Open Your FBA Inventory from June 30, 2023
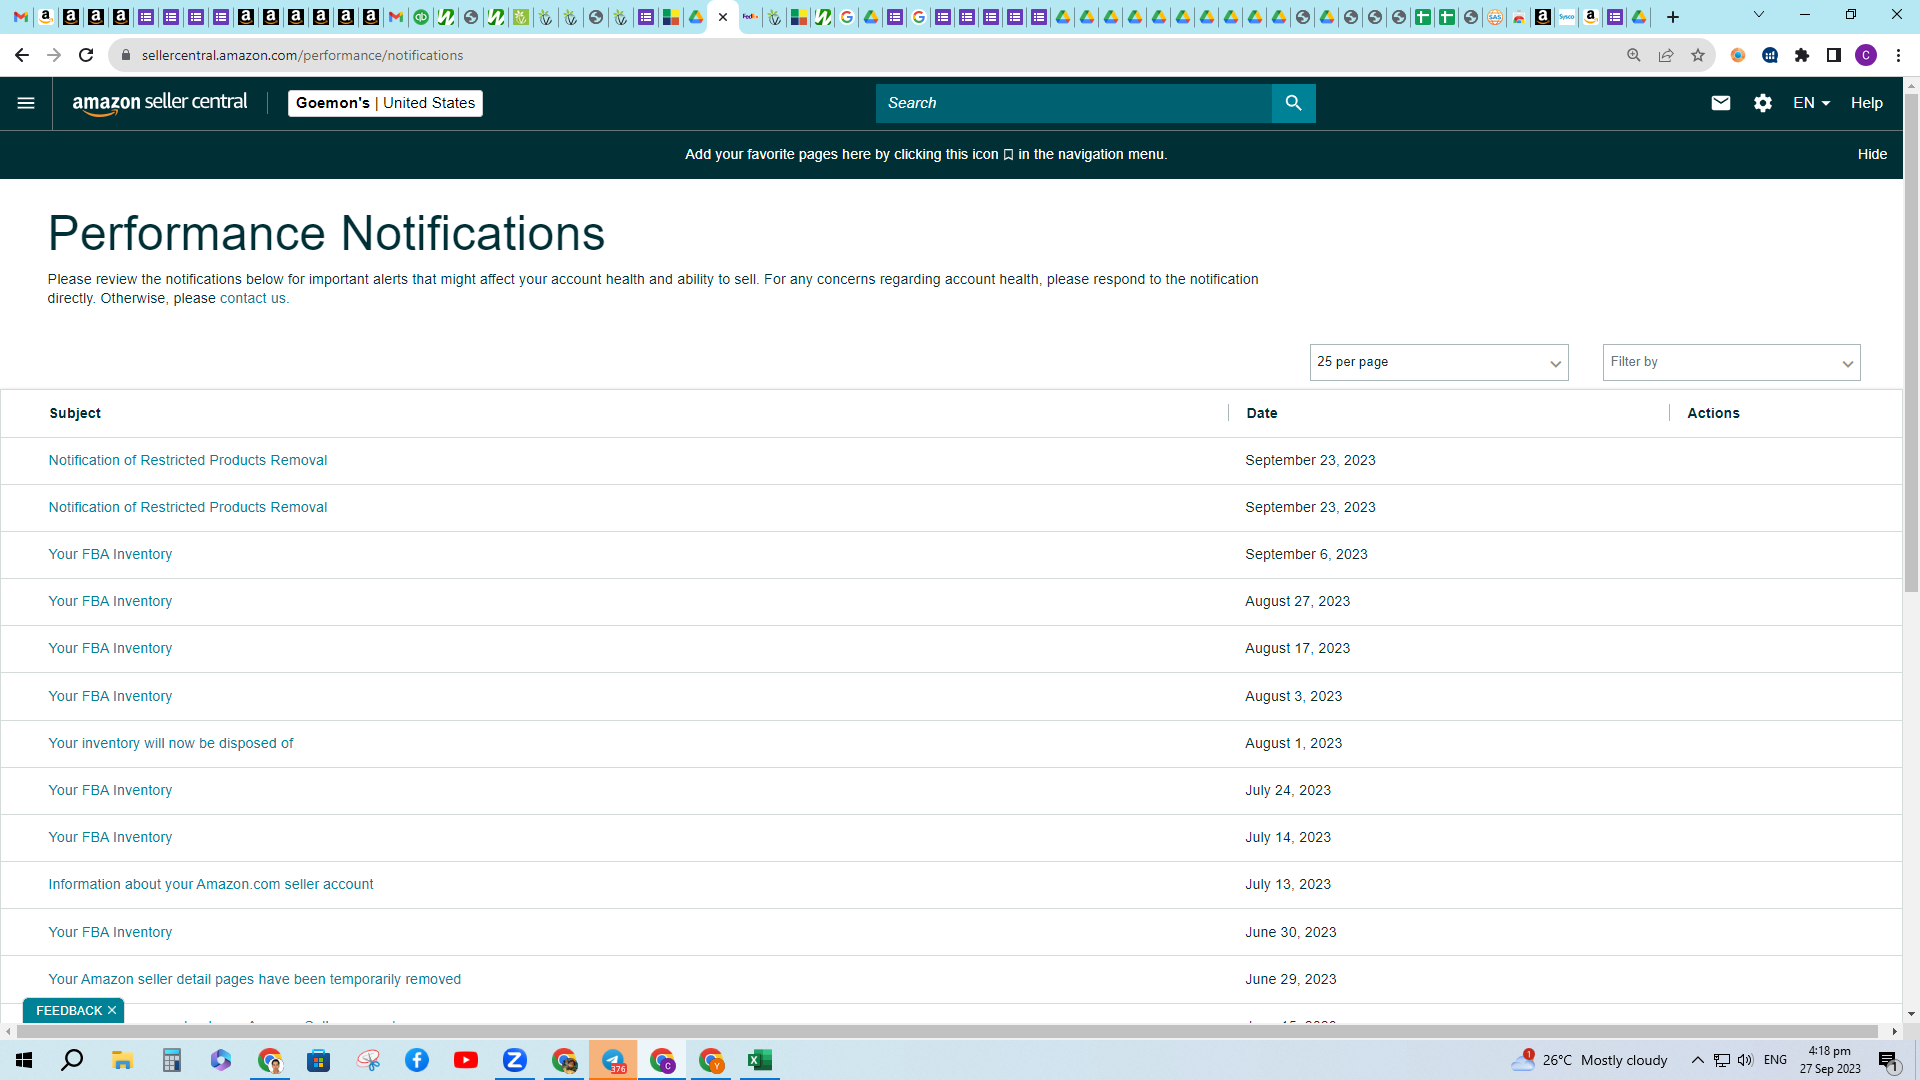1920x1080 pixels. [110, 932]
